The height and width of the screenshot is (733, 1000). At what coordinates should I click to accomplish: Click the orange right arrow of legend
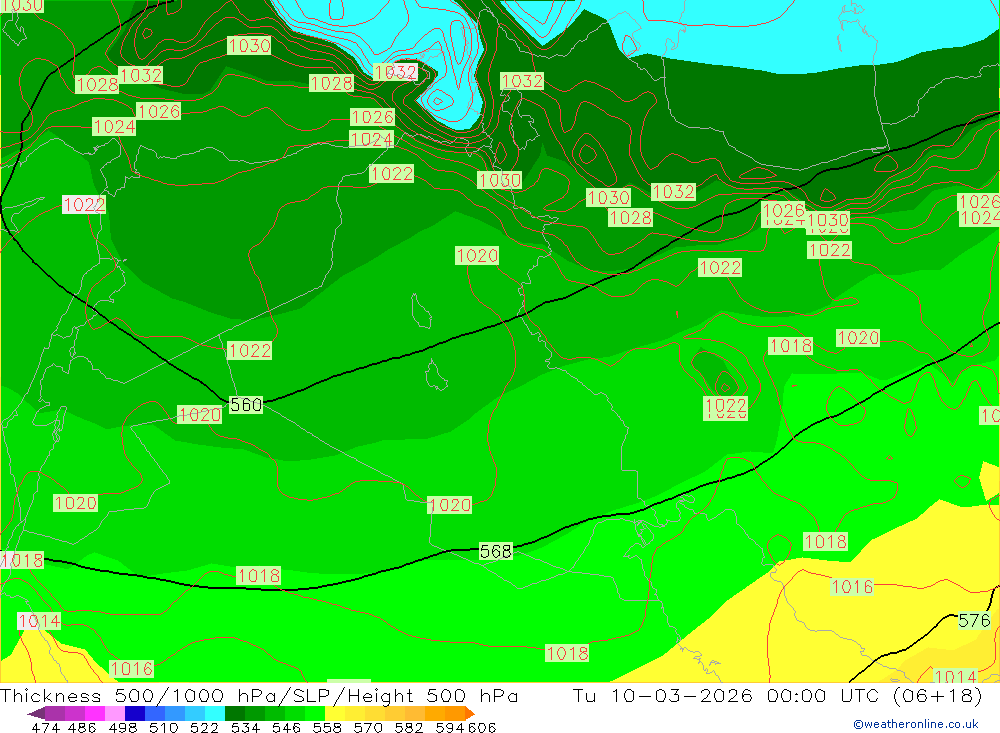(x=470, y=713)
